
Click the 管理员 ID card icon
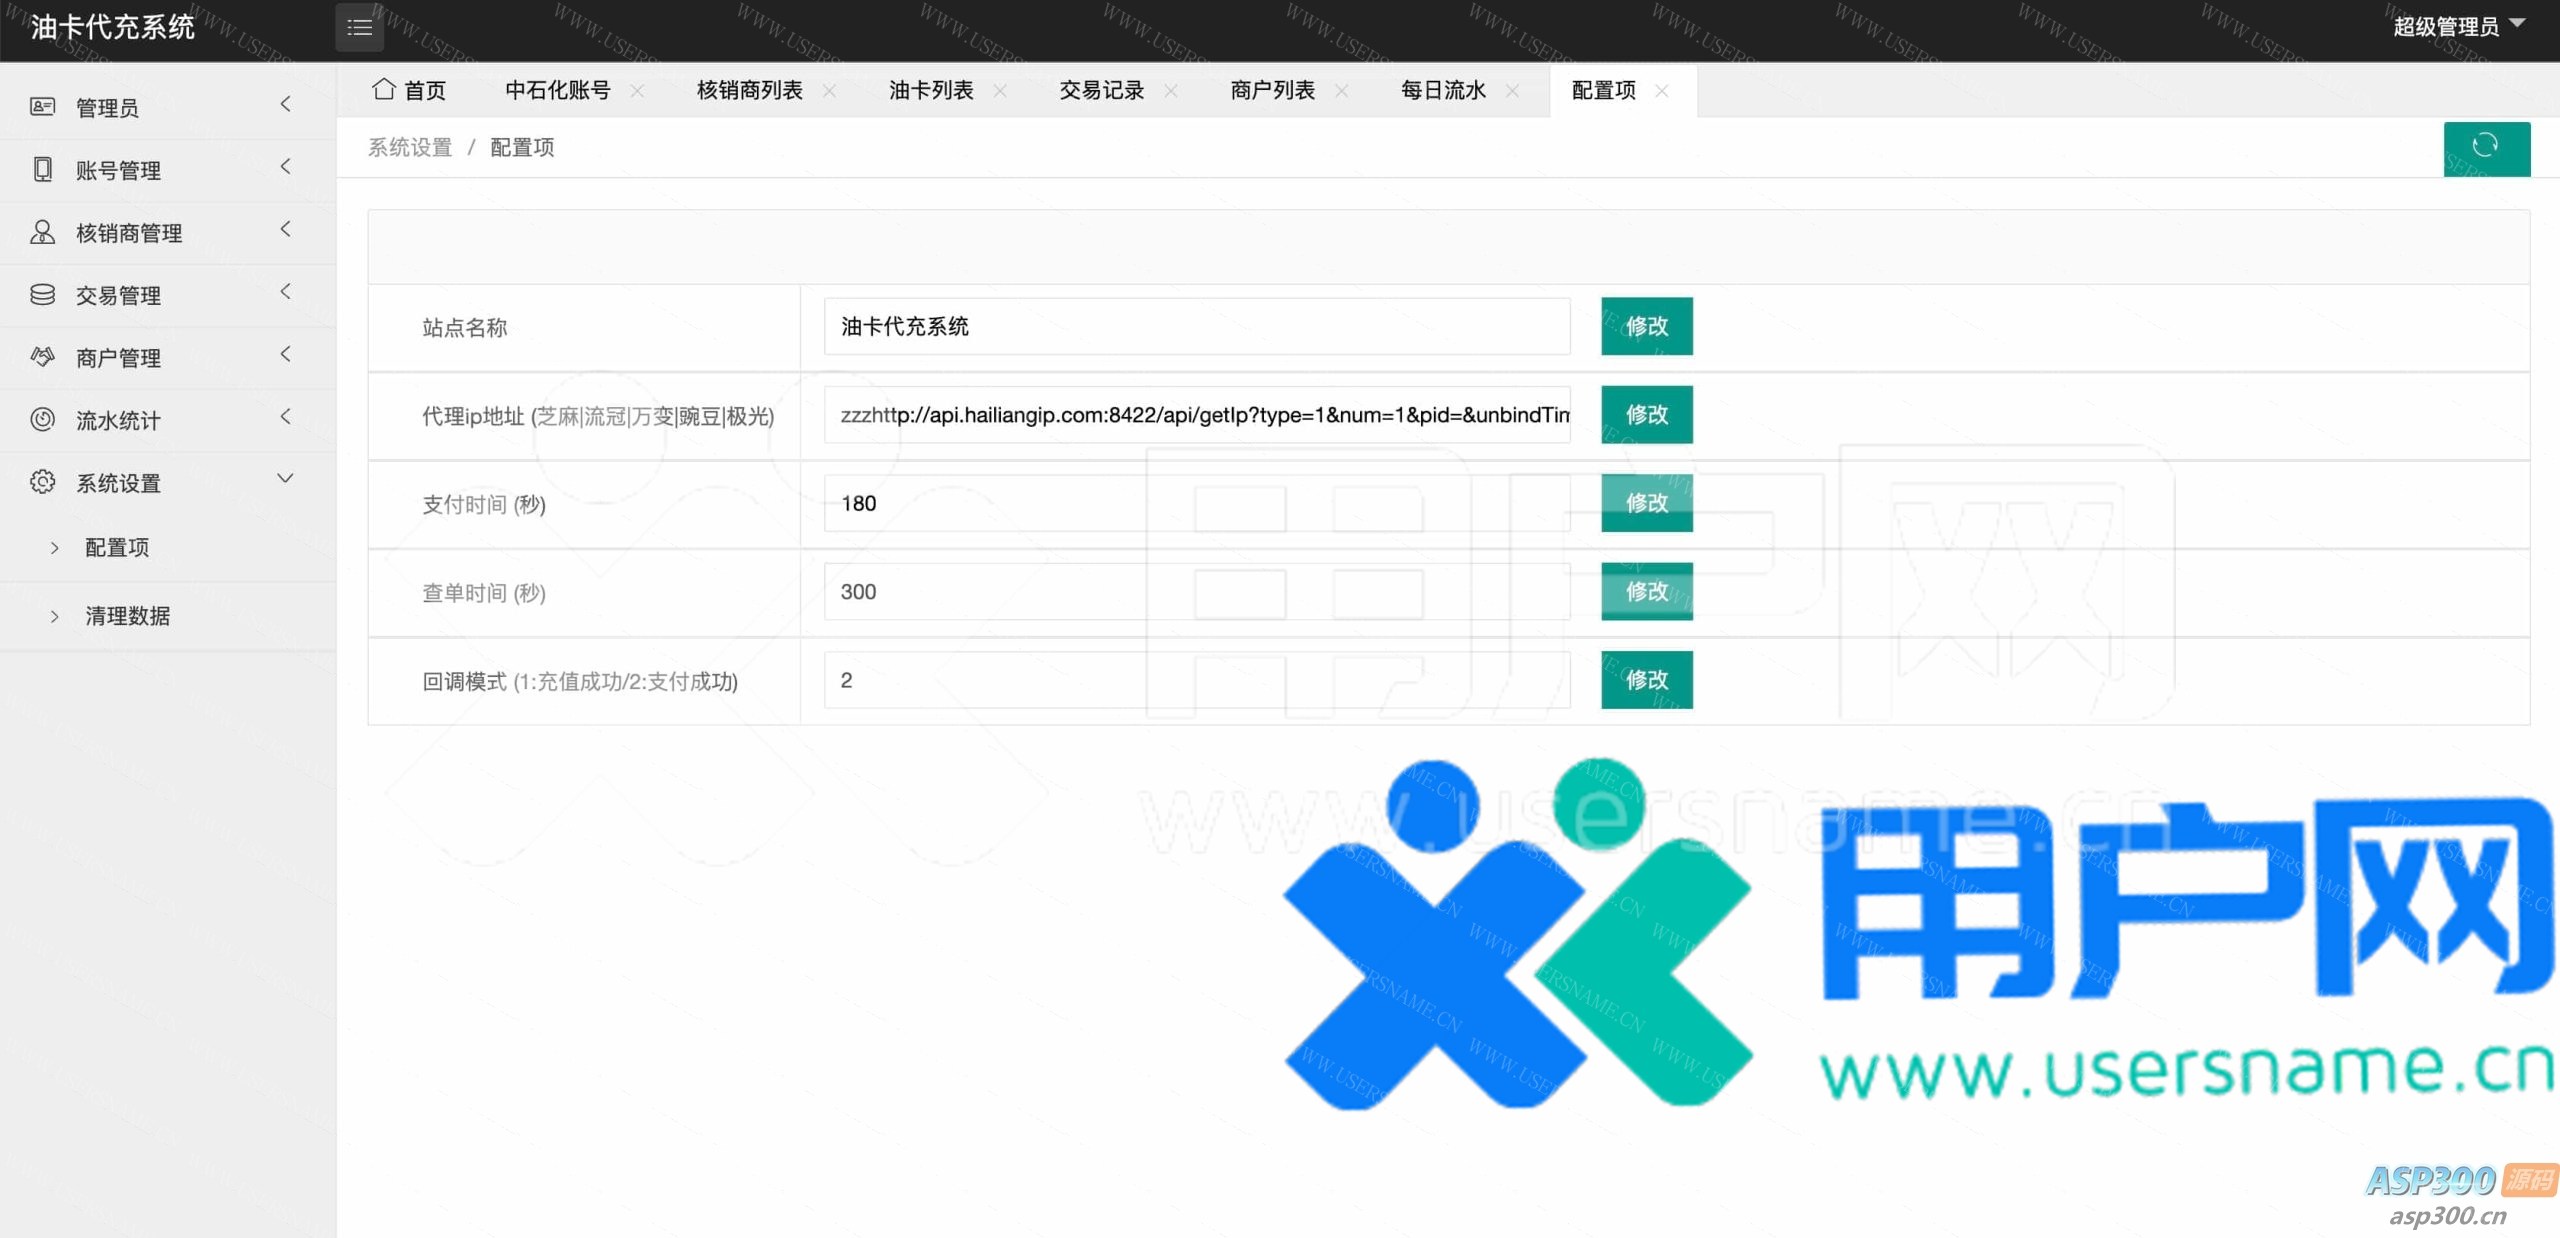coord(42,107)
